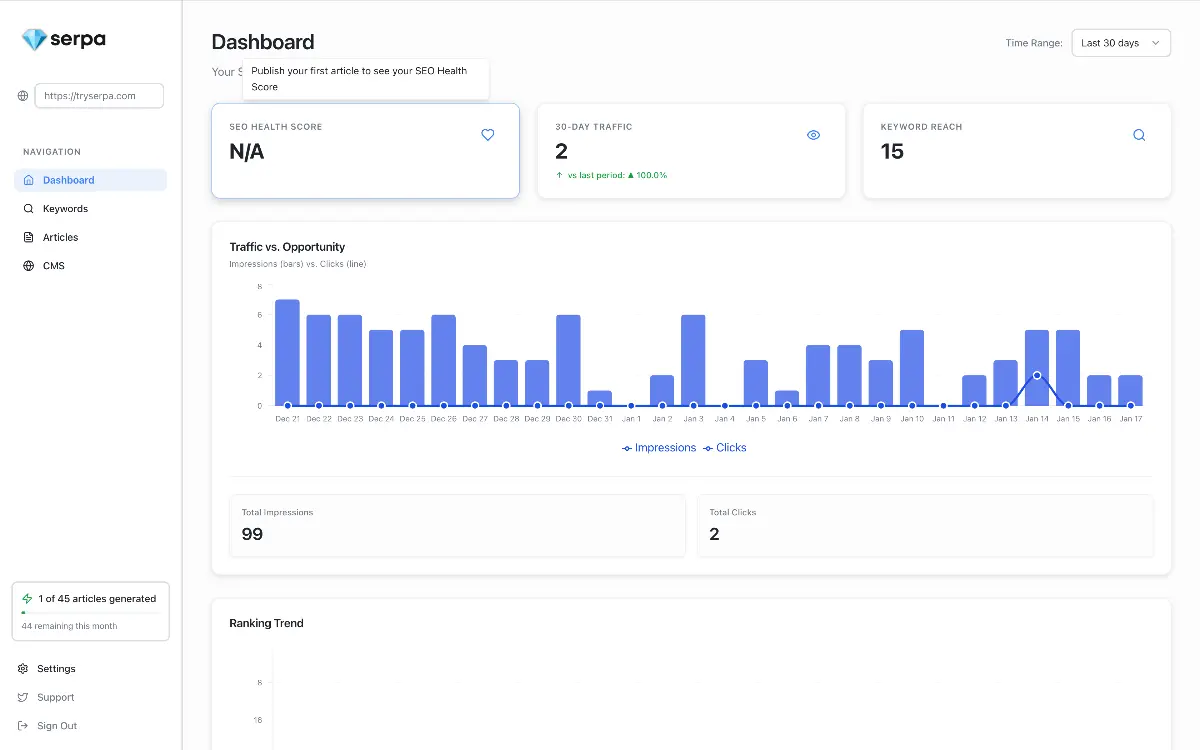Screen dimensions: 1200x750
Task: Select Dashboard in the sidebar
Action: tap(68, 180)
